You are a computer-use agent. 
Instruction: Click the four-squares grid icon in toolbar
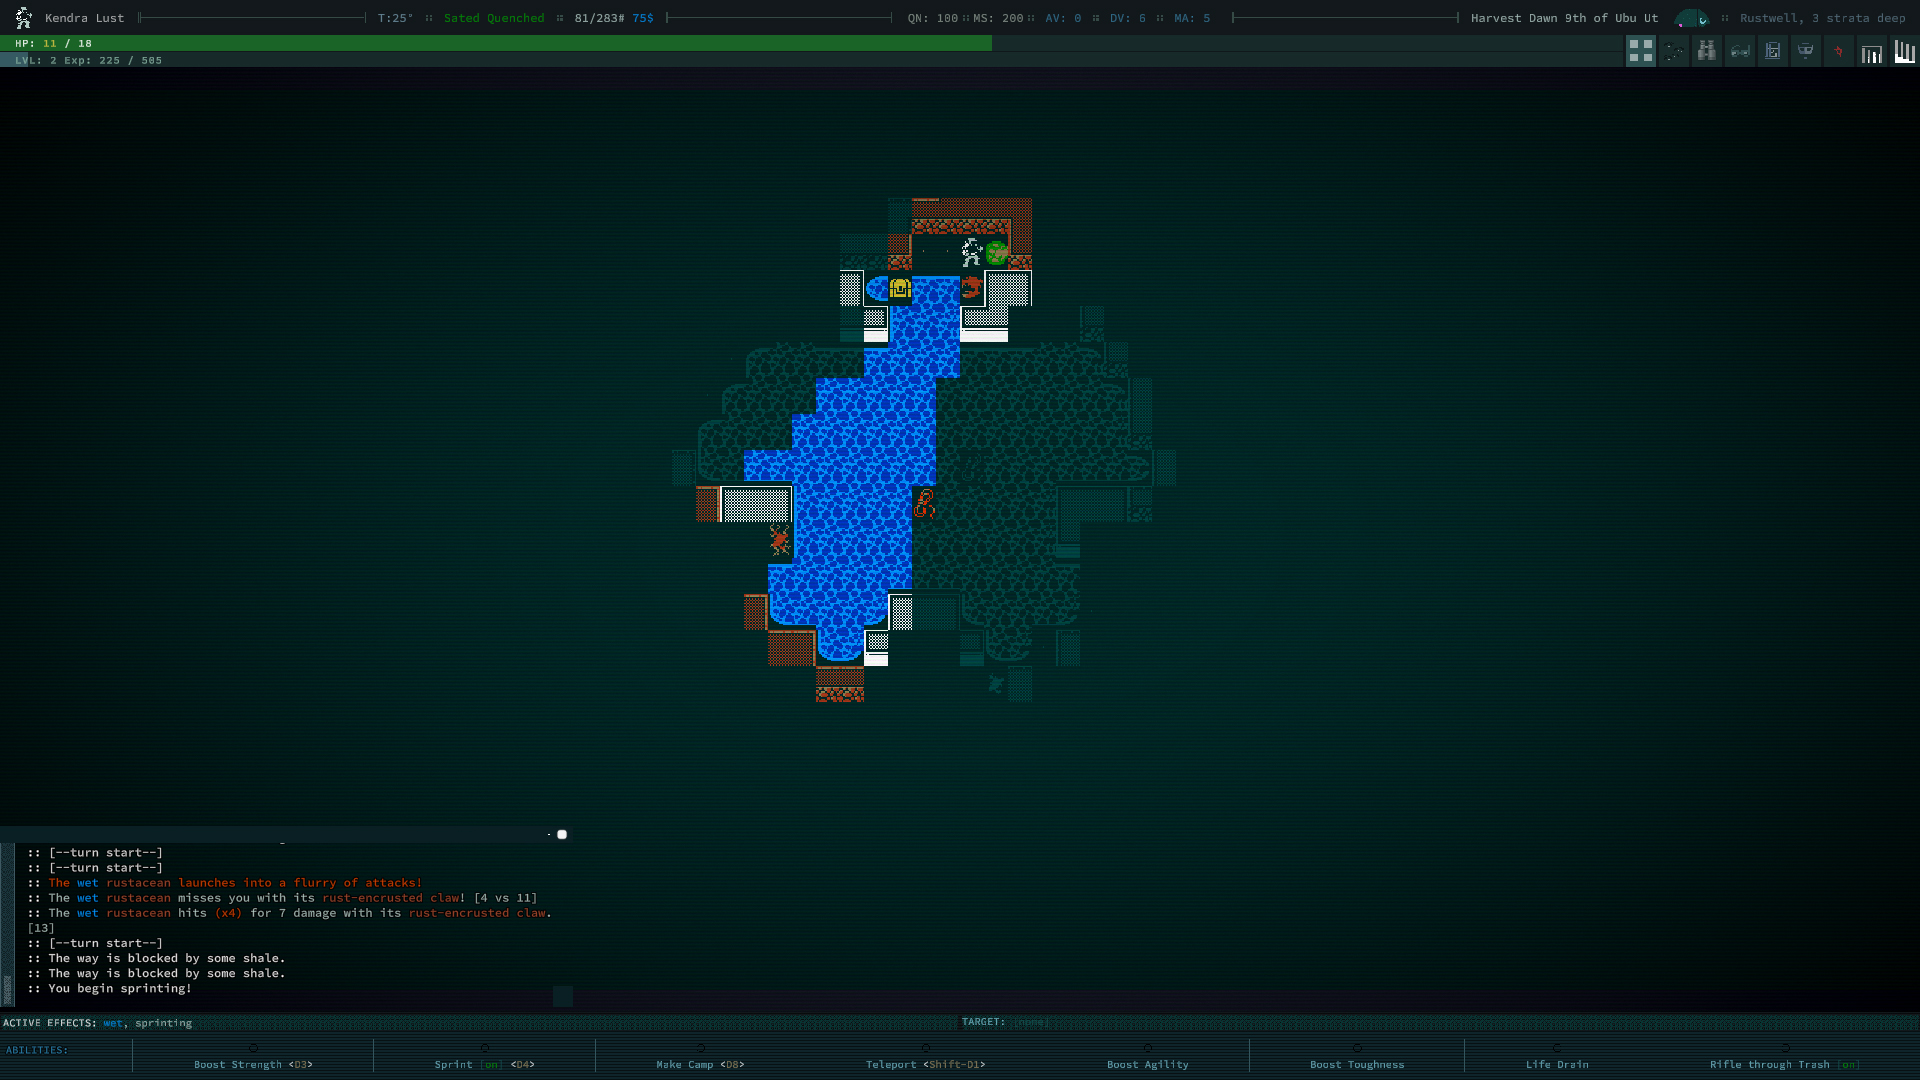point(1640,51)
